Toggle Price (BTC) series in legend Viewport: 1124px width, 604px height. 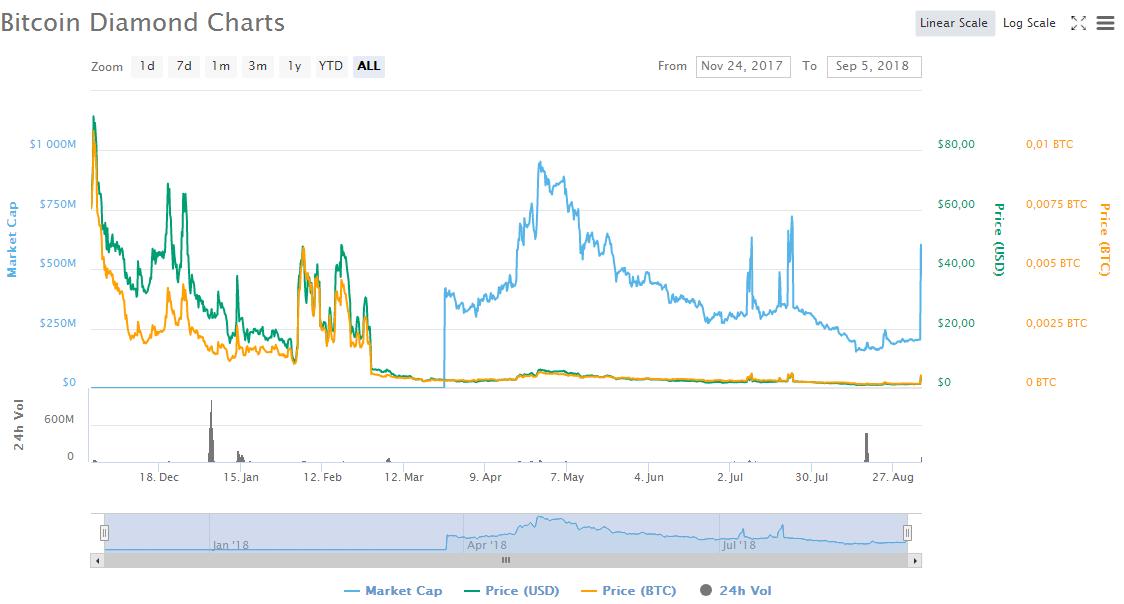coord(629,590)
